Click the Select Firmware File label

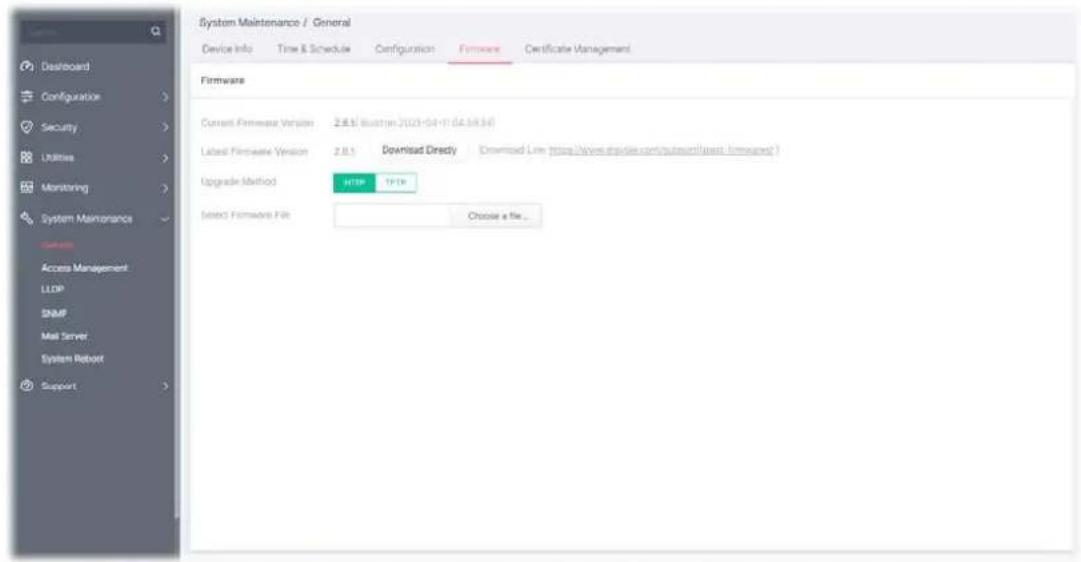click(x=245, y=215)
